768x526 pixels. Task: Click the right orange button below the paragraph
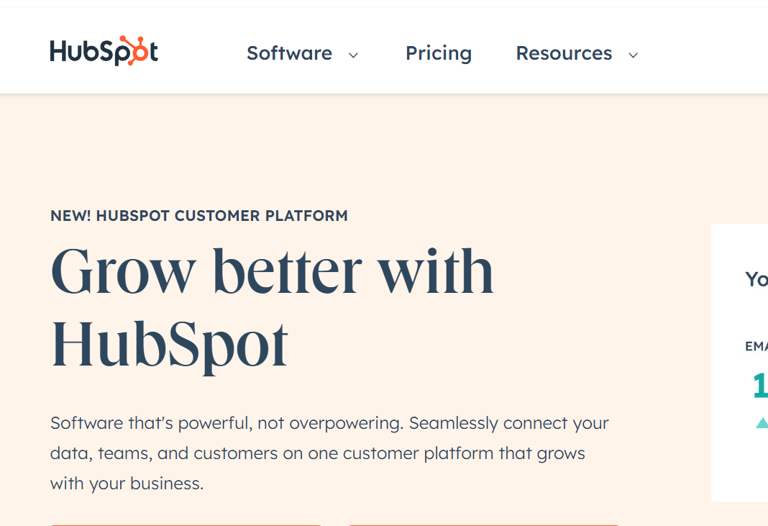[x=484, y=525]
